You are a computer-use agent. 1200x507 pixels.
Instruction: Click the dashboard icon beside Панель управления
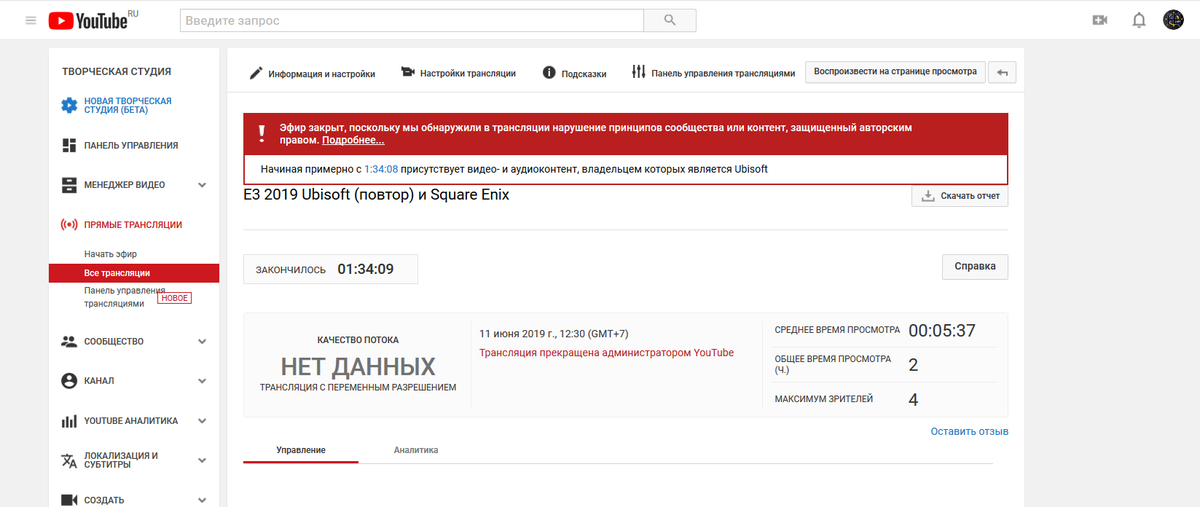69,145
